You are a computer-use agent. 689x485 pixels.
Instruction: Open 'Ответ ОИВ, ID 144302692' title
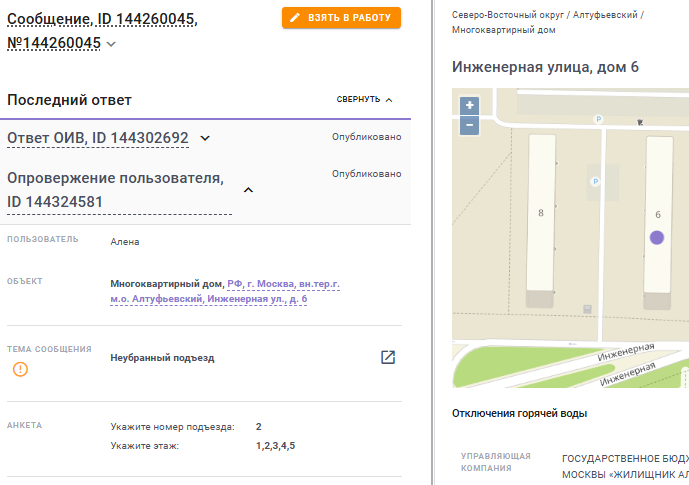point(98,138)
